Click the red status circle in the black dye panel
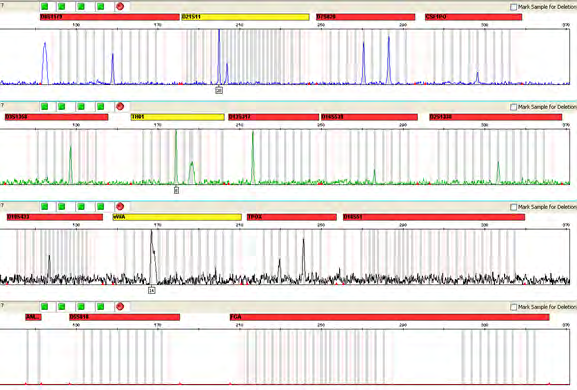The width and height of the screenshot is (577, 390). tap(120, 206)
